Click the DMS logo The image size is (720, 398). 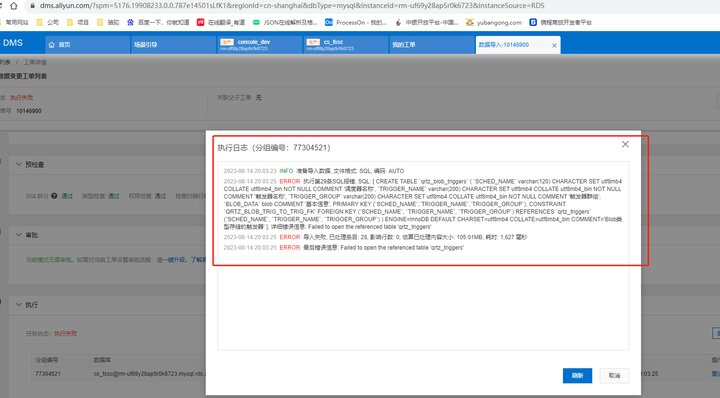pos(12,43)
